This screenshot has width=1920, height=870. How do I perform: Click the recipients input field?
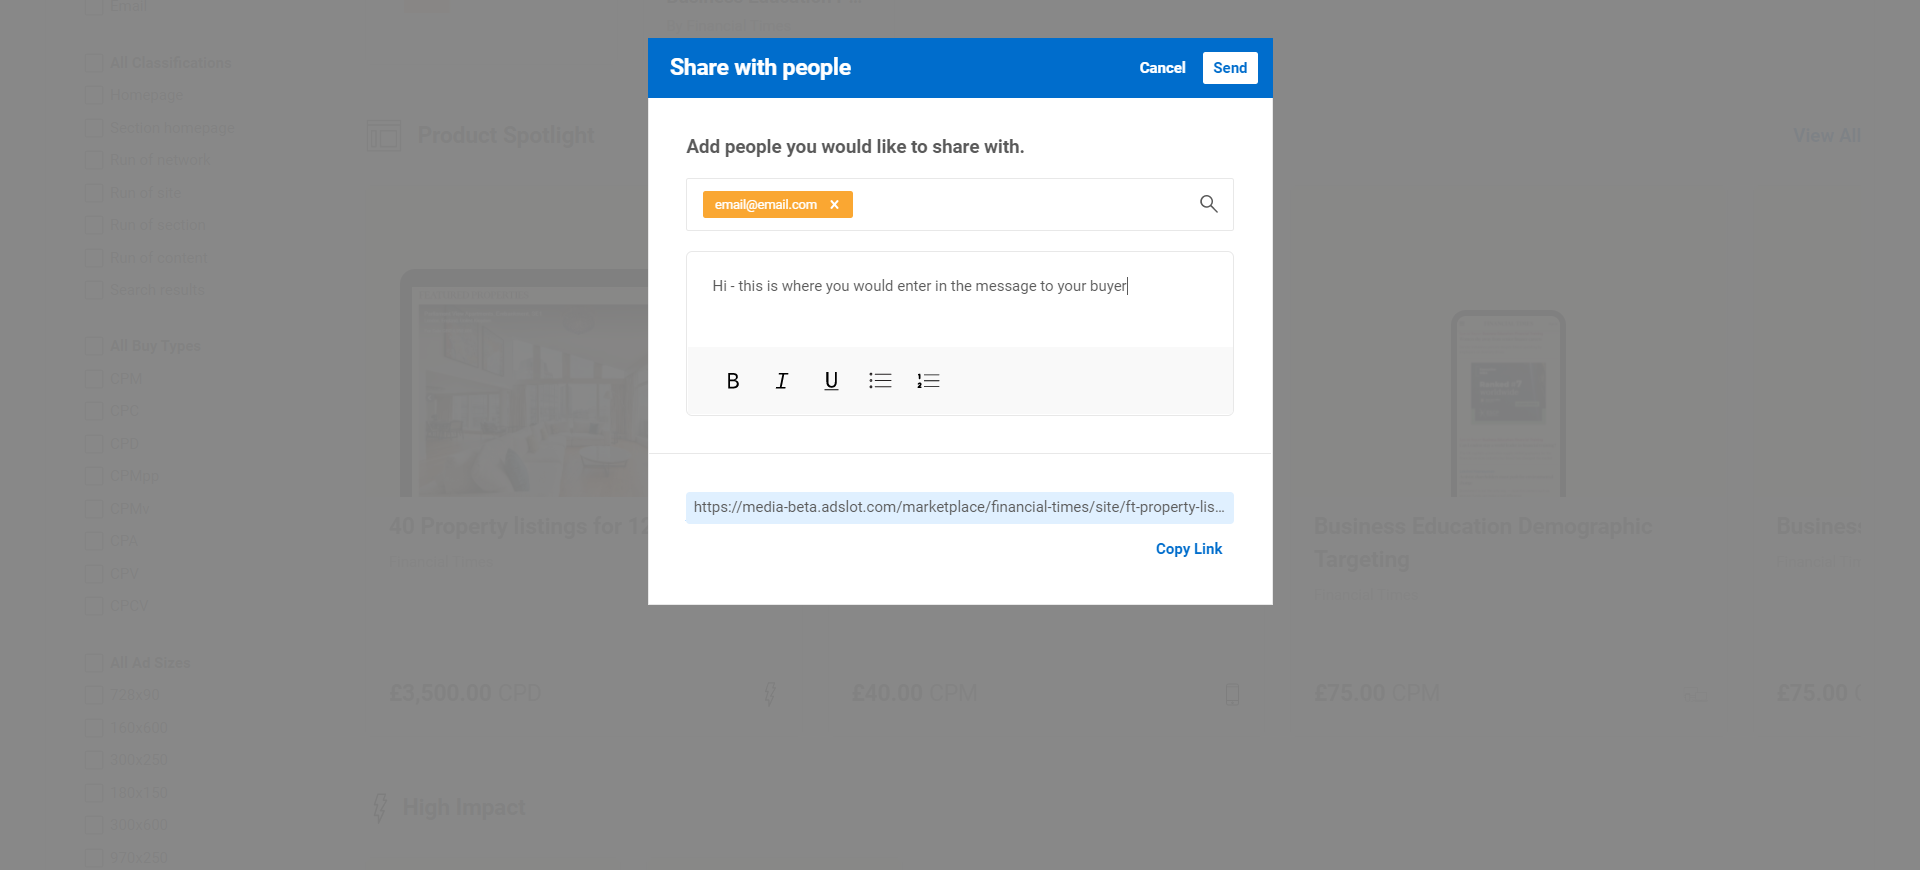[x=959, y=204]
